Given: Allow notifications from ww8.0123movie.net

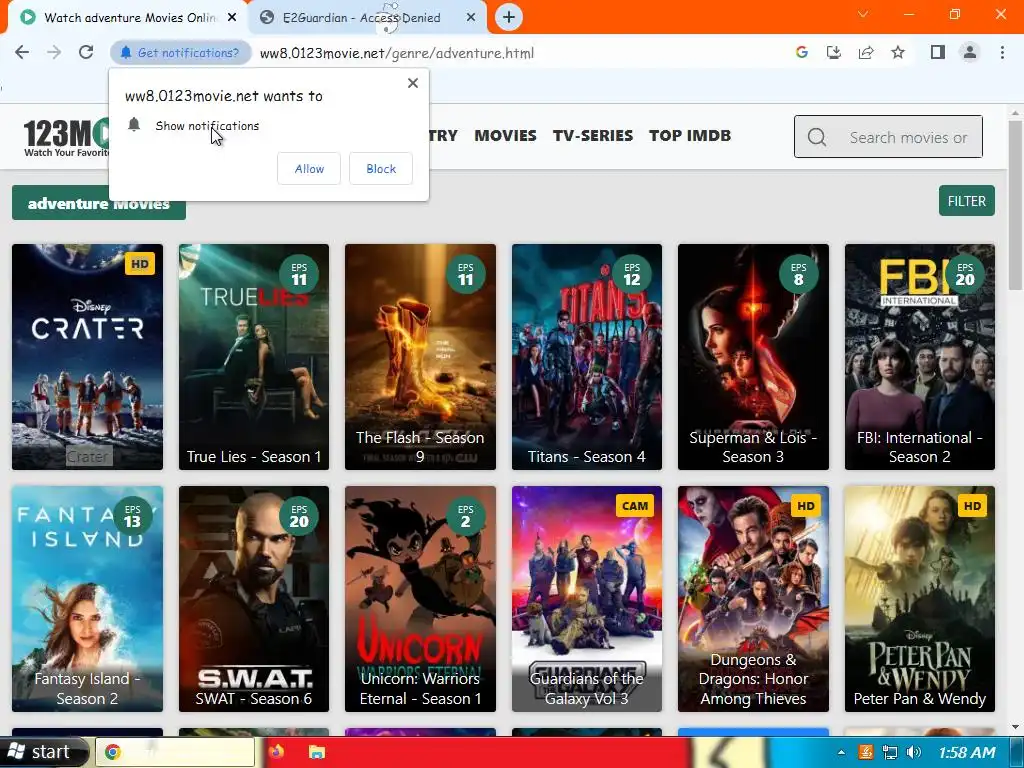Looking at the screenshot, I should tap(309, 168).
